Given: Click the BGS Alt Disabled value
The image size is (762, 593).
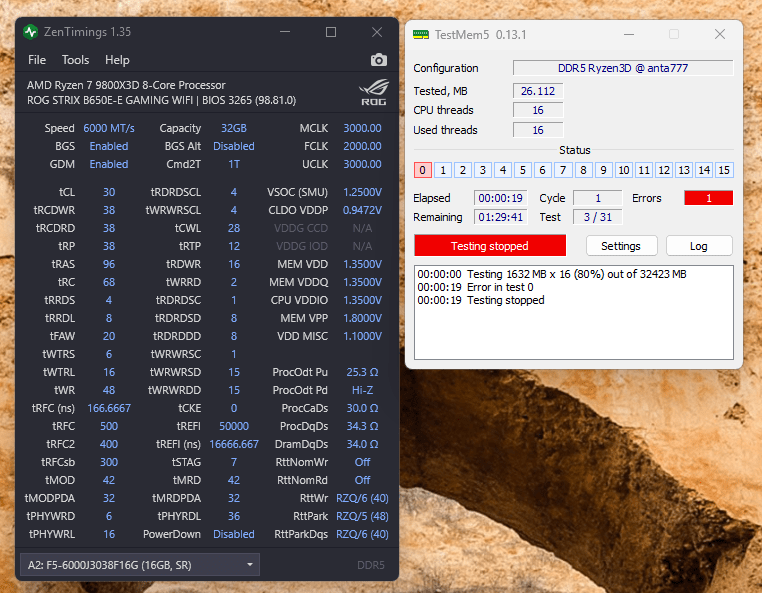Looking at the screenshot, I should [x=234, y=146].
